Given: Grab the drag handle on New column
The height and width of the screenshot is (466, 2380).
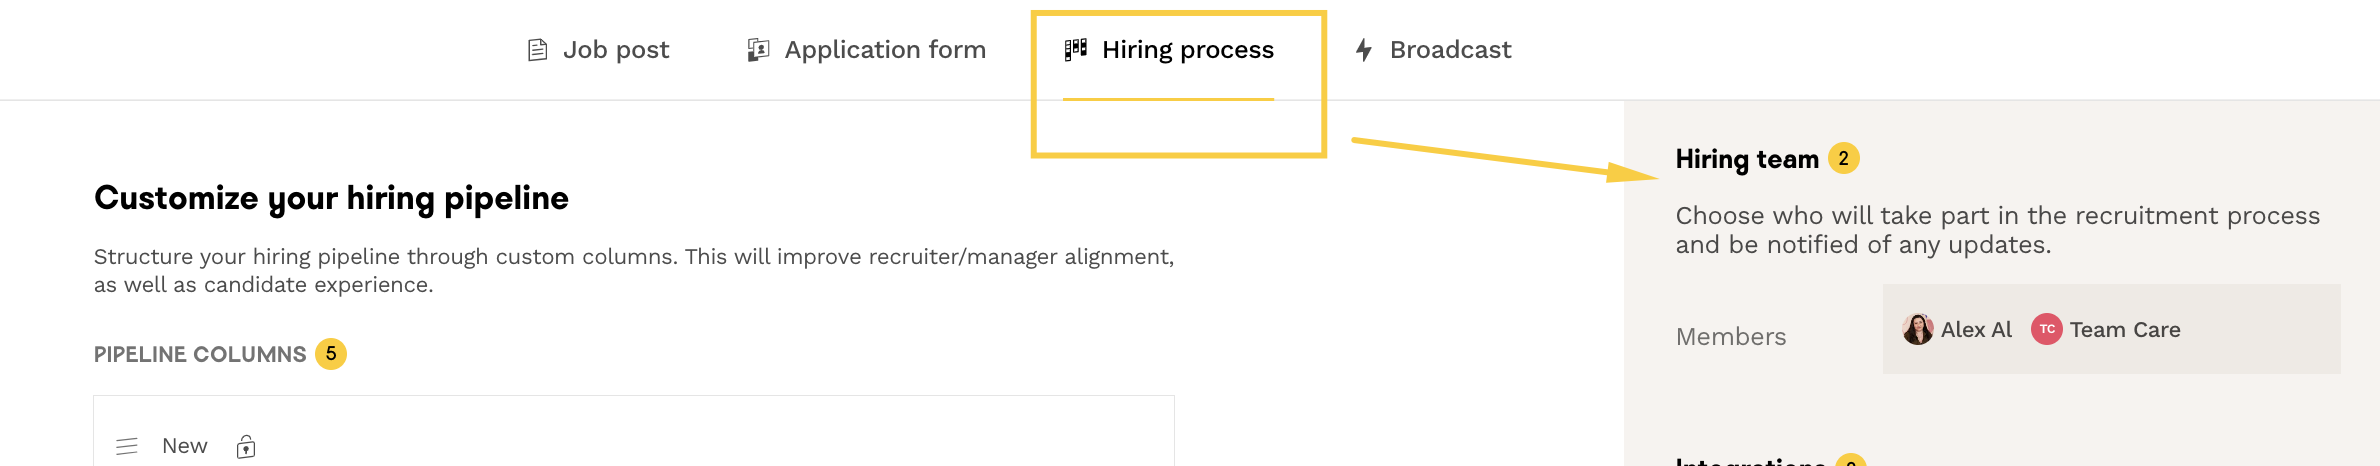Looking at the screenshot, I should 127,446.
